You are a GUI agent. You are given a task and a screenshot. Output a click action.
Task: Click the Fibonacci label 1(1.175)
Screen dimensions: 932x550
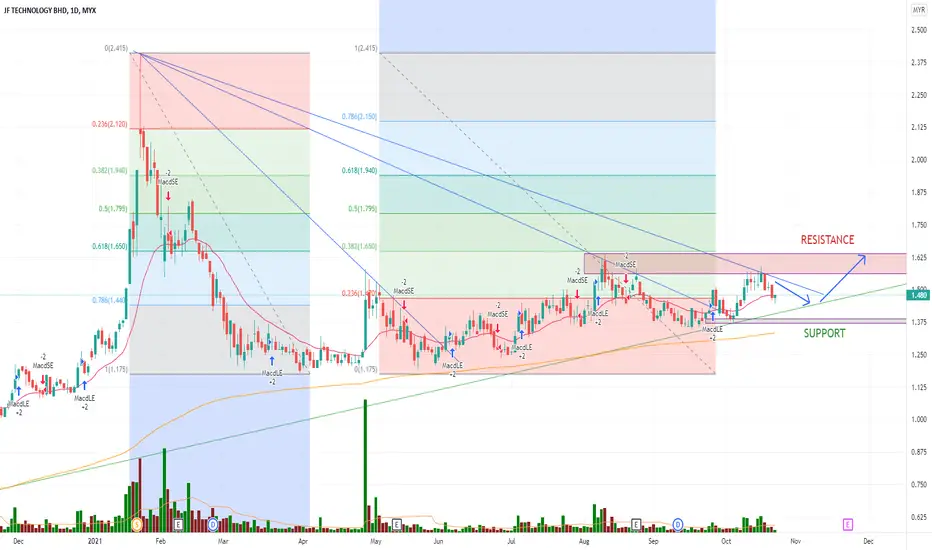point(116,369)
